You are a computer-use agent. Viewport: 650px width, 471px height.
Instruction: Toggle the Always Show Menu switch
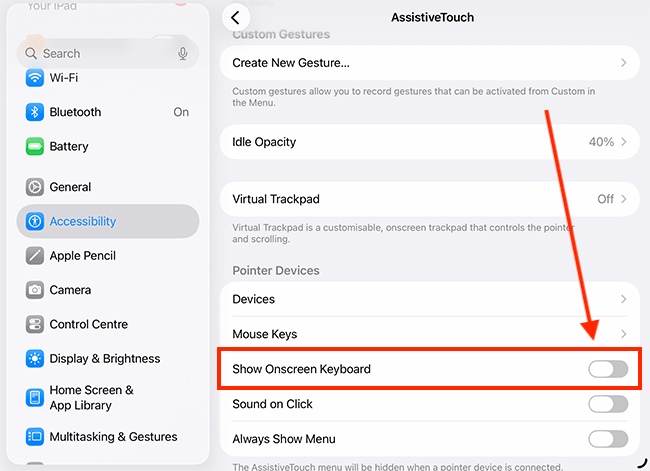pos(608,439)
